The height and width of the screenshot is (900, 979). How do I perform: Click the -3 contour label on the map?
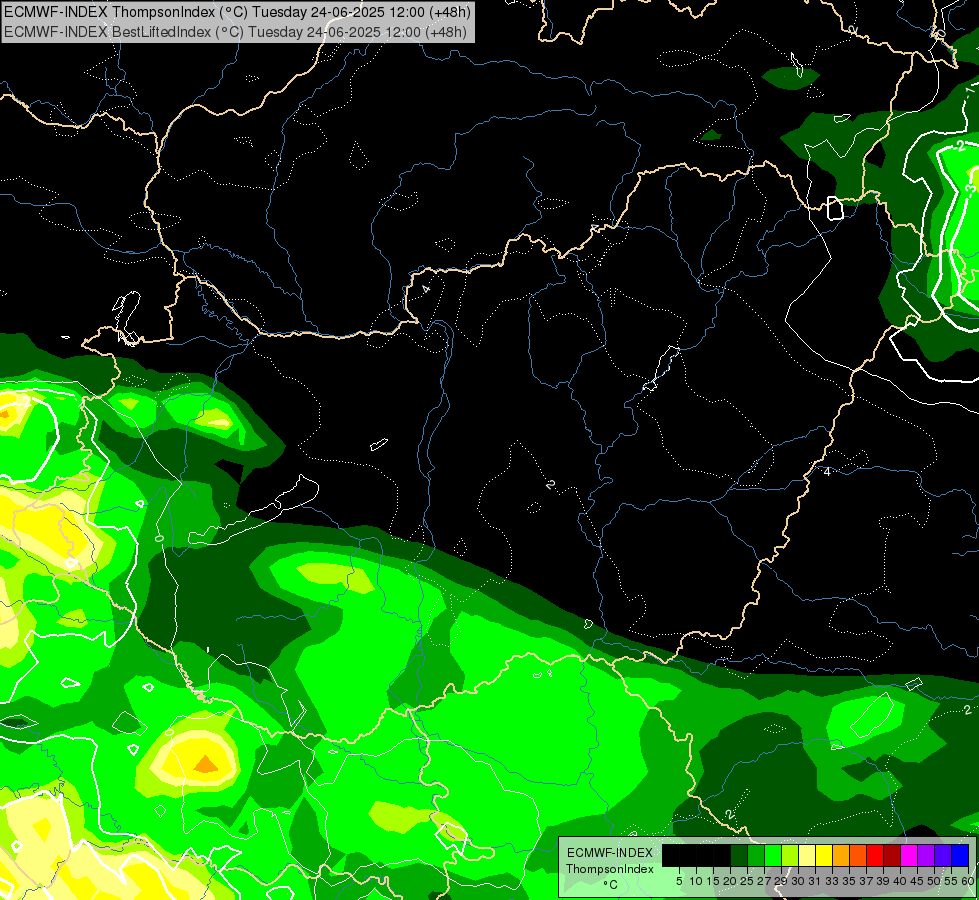971,191
